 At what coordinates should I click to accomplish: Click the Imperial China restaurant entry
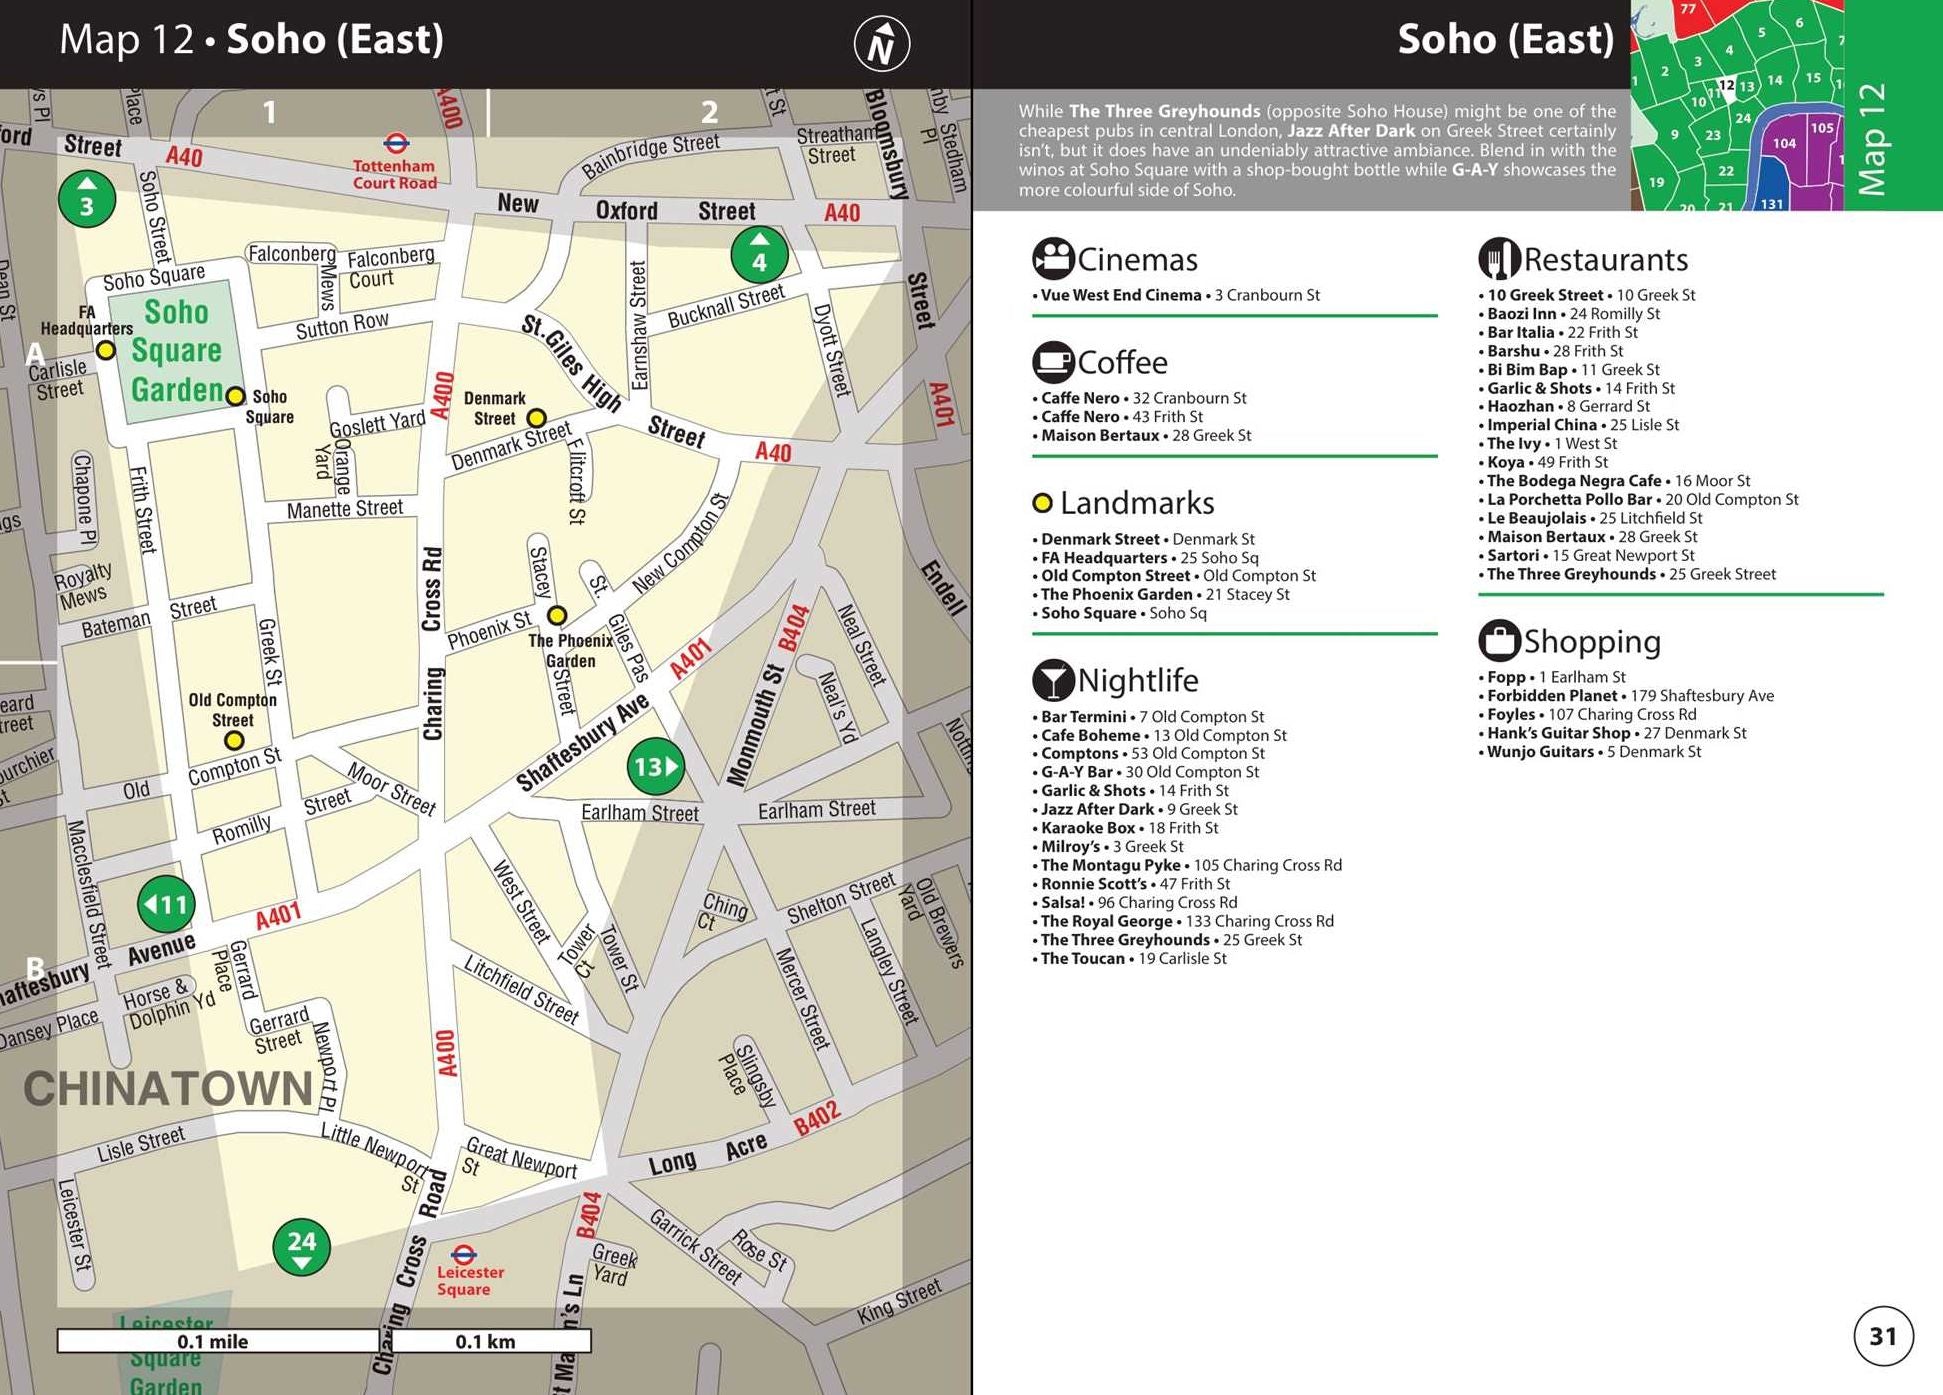(1578, 425)
